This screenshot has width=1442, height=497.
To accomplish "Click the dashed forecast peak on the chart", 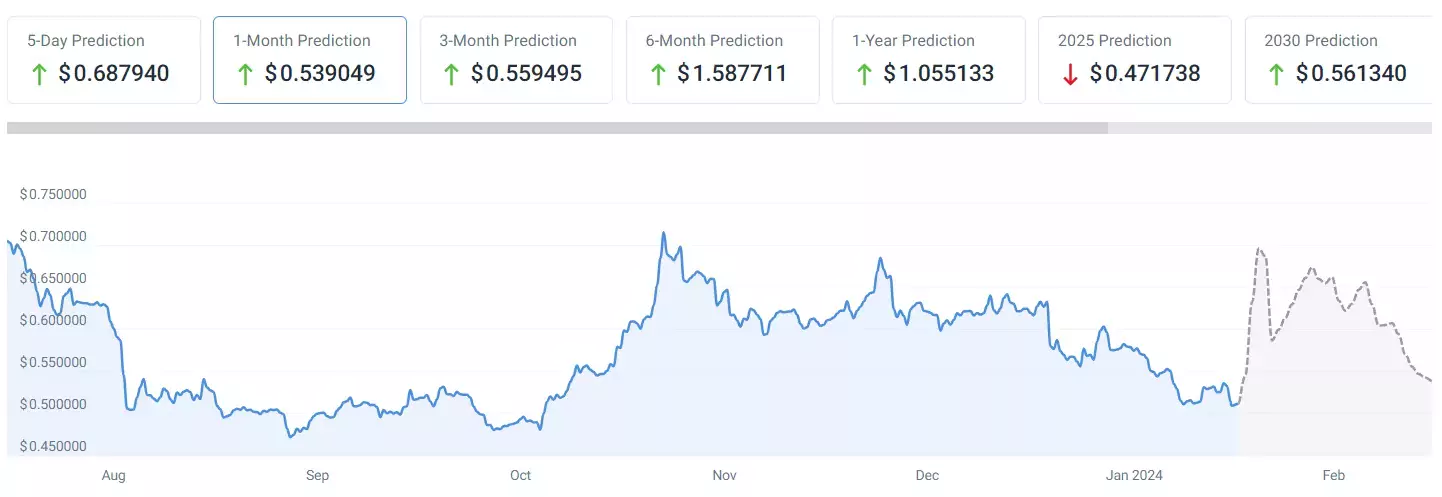I will (x=1259, y=249).
